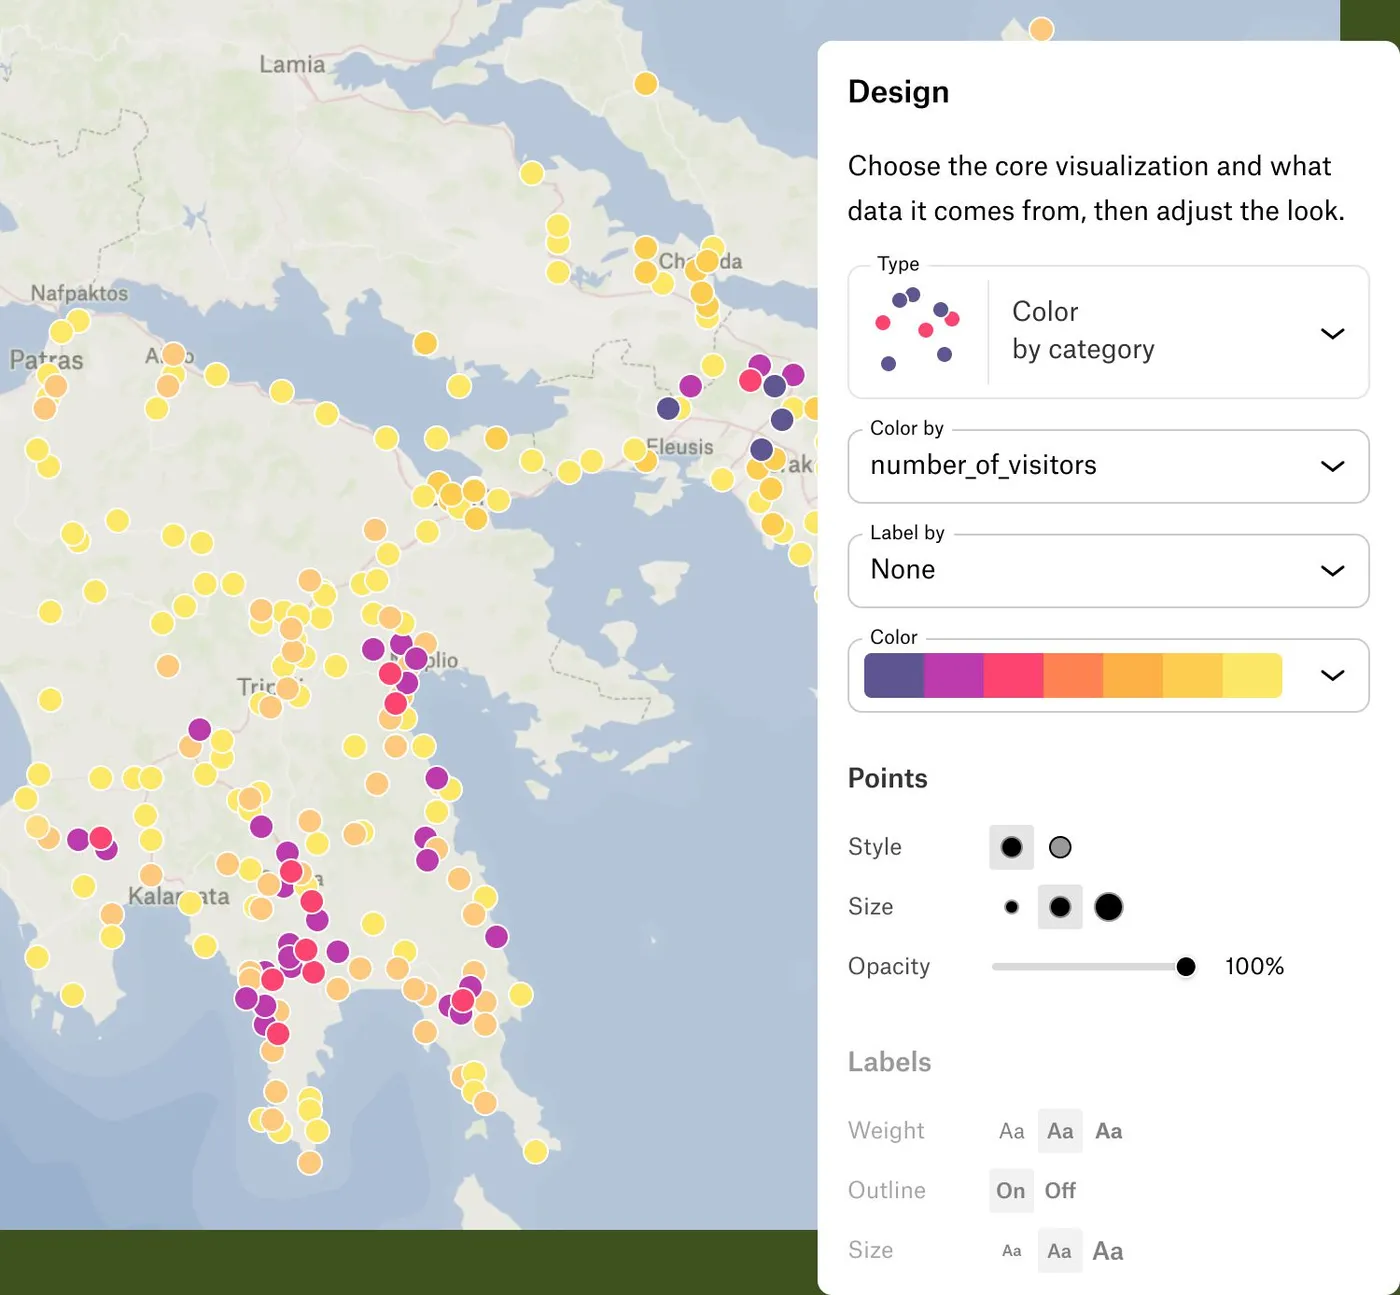Pick the medium label size Aa
Screen dimensions: 1400x1295
pos(1060,1250)
